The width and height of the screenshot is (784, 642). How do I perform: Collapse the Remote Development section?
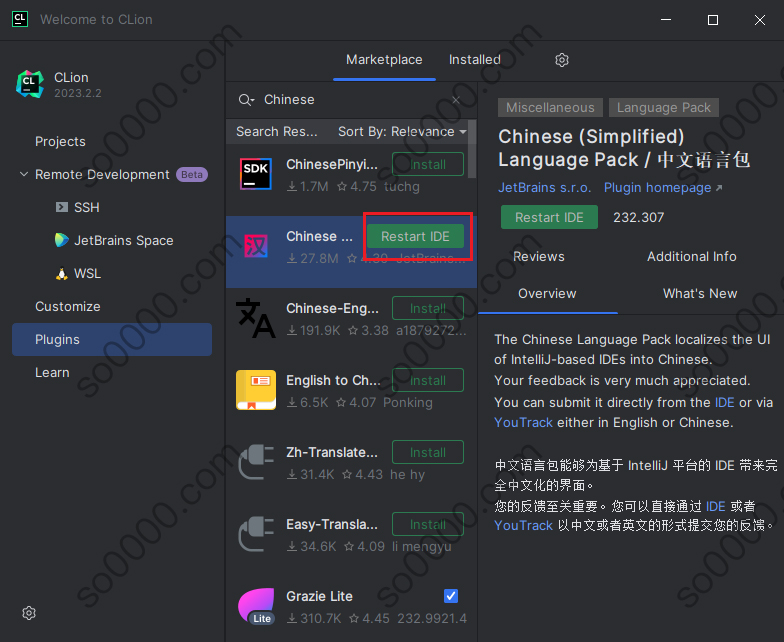tap(24, 174)
